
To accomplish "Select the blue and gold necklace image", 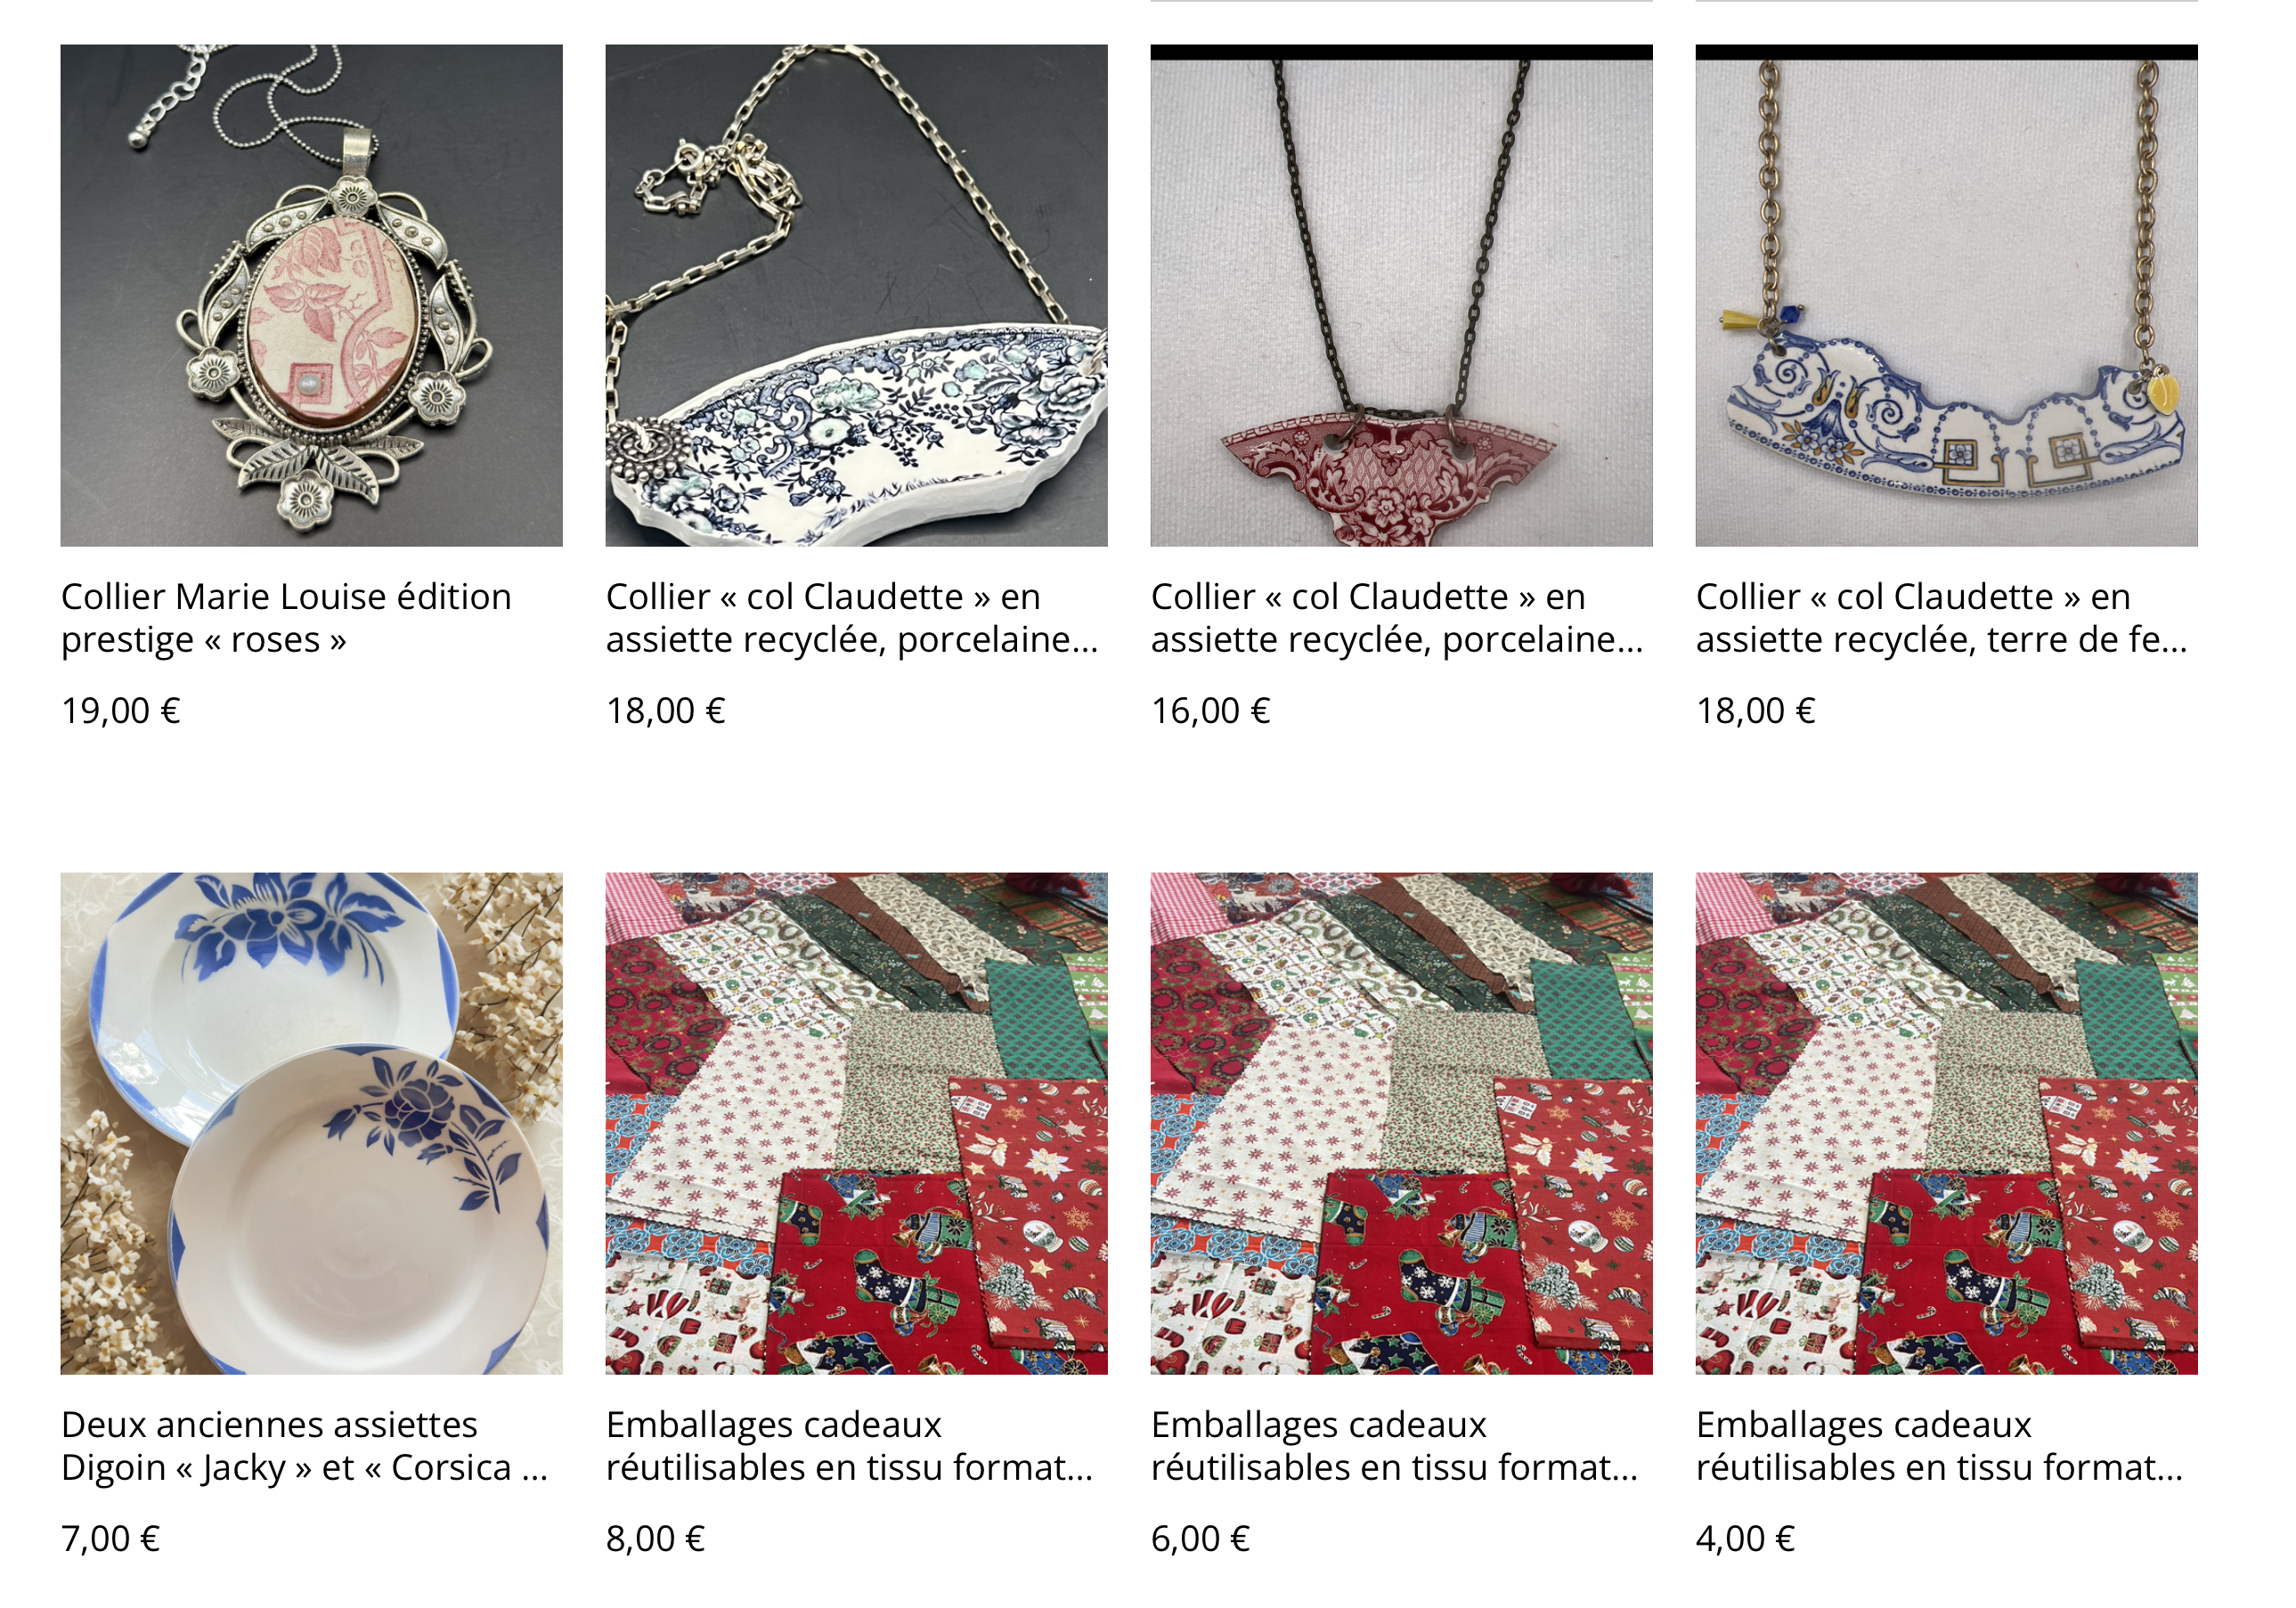I will click(1946, 295).
